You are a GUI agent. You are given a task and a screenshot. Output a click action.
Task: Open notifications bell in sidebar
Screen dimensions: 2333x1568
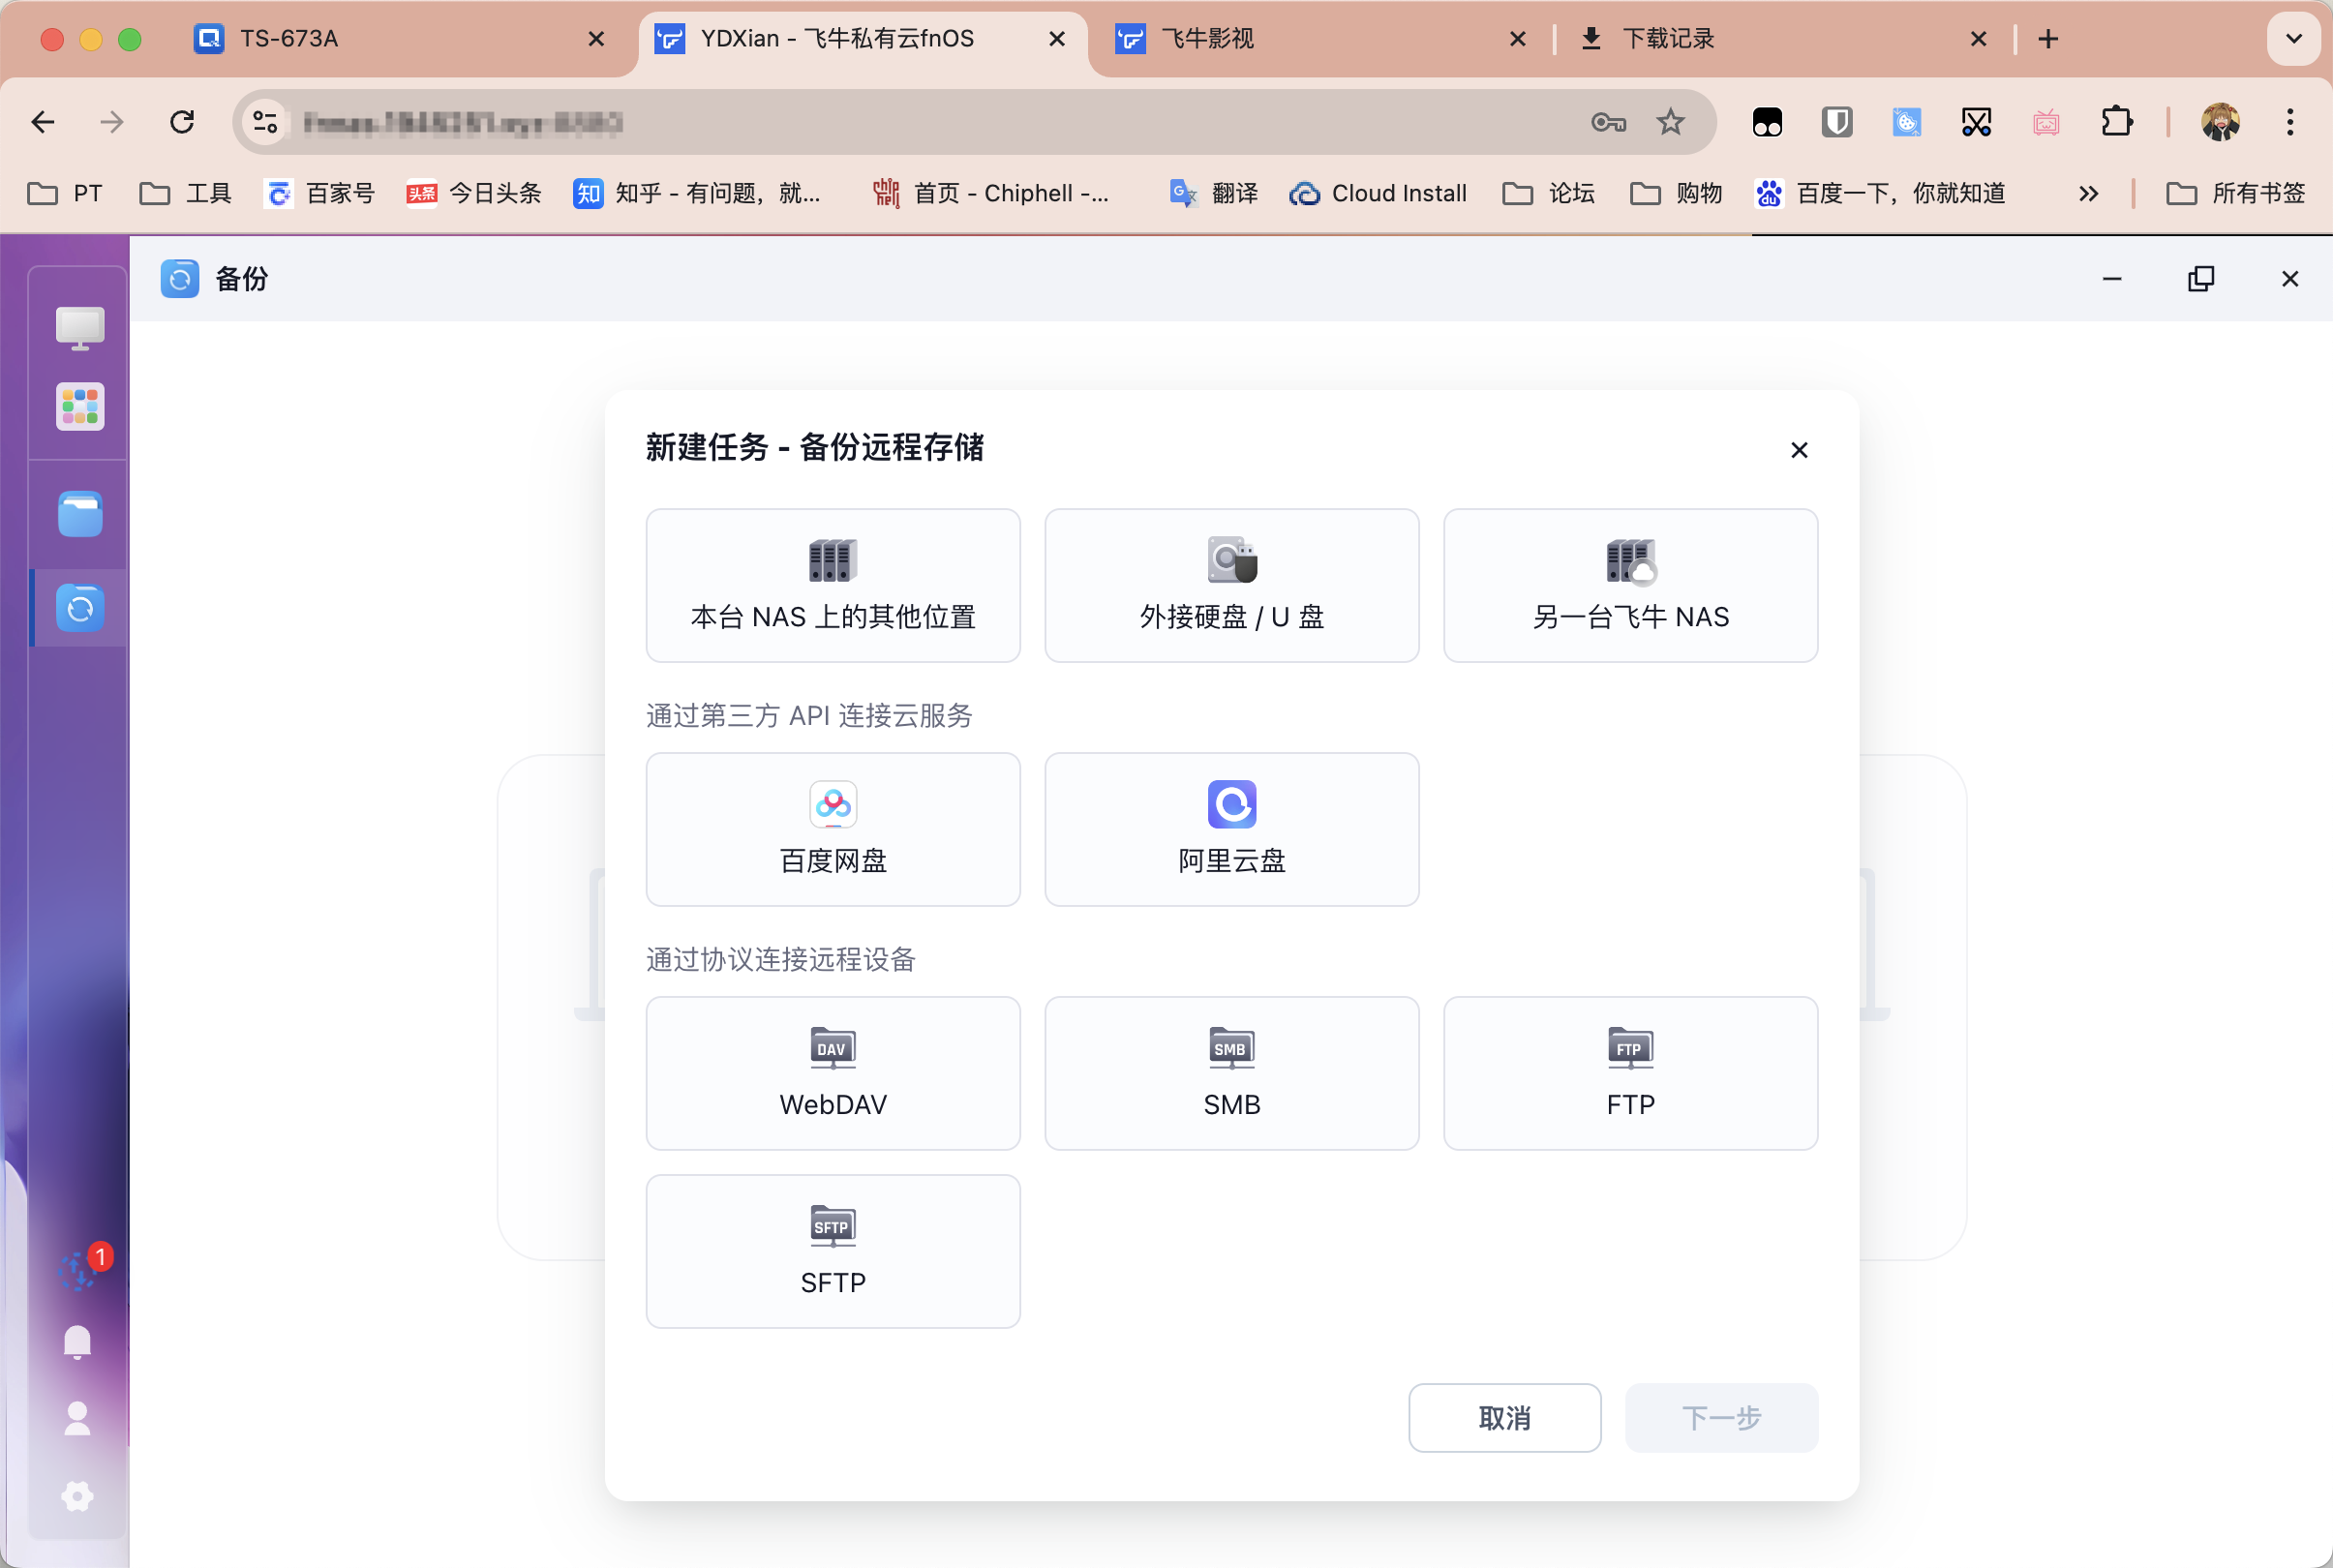[77, 1342]
